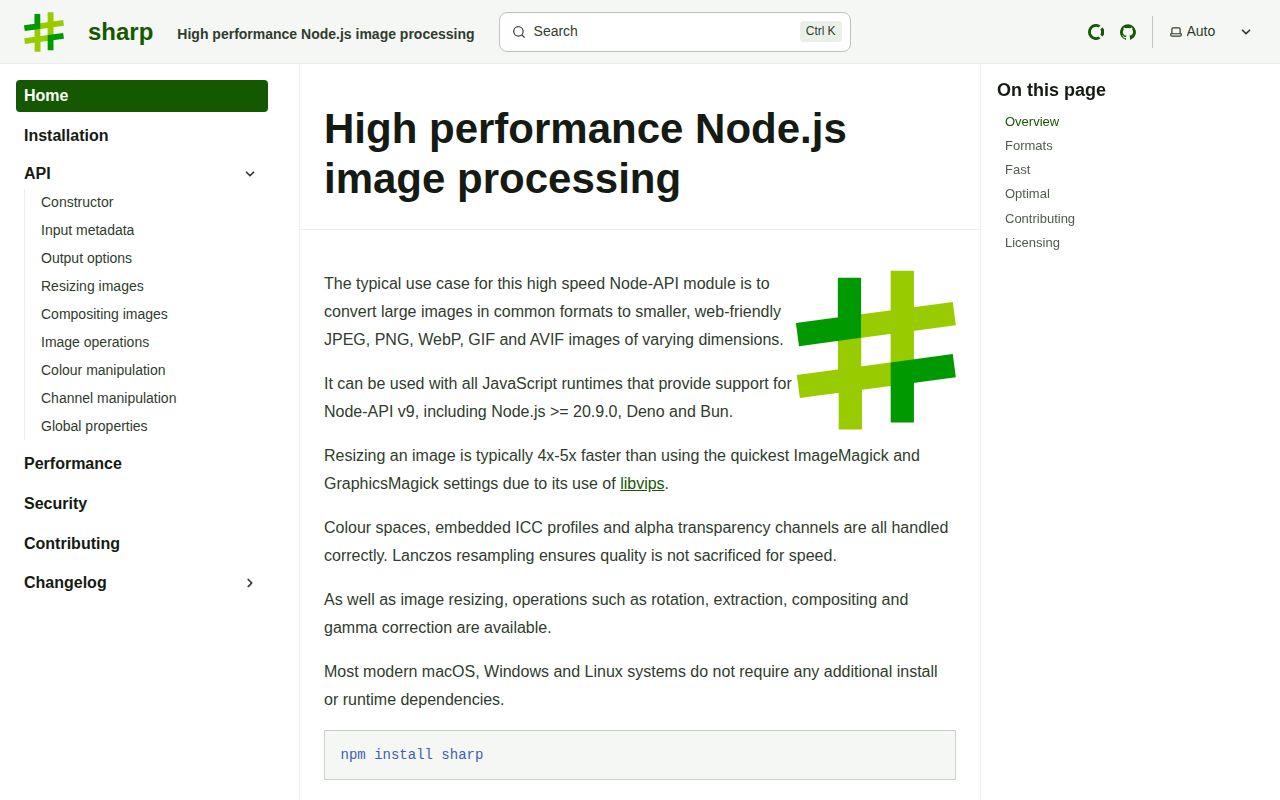Go to Home in the sidebar
Viewport: 1280px width, 800px height.
pyautogui.click(x=142, y=96)
